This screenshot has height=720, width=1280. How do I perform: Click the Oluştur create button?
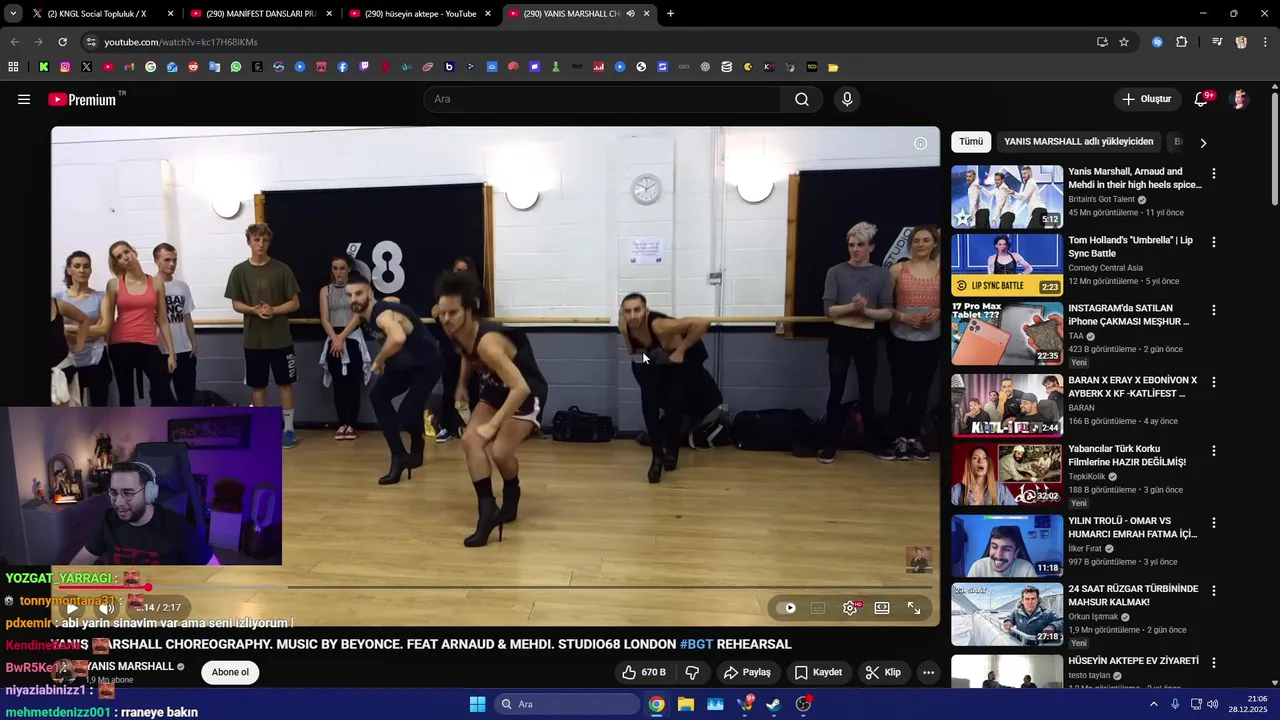click(x=1146, y=99)
